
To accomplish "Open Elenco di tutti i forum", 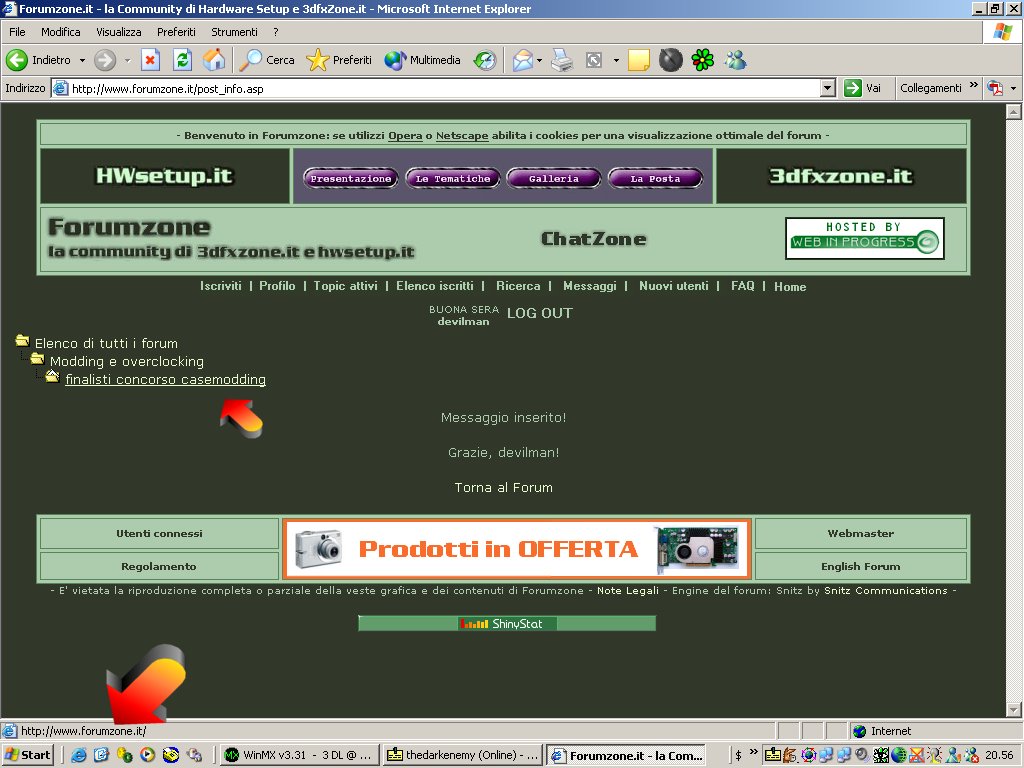I will click(x=106, y=344).
